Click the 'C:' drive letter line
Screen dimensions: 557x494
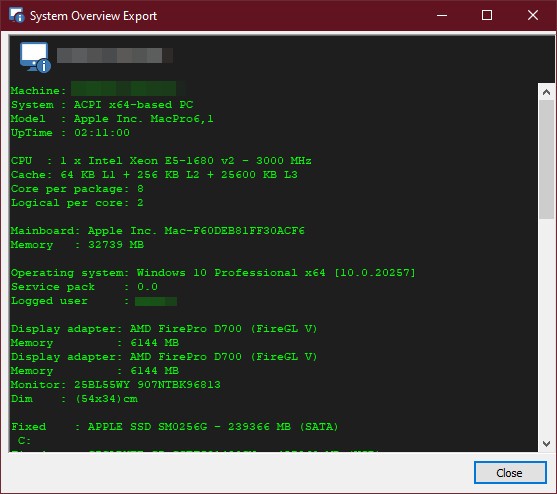pos(24,441)
